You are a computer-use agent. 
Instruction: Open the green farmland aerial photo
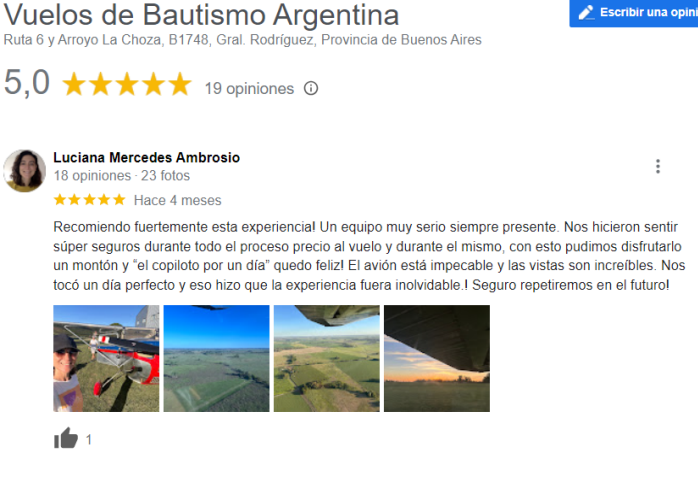click(x=327, y=358)
